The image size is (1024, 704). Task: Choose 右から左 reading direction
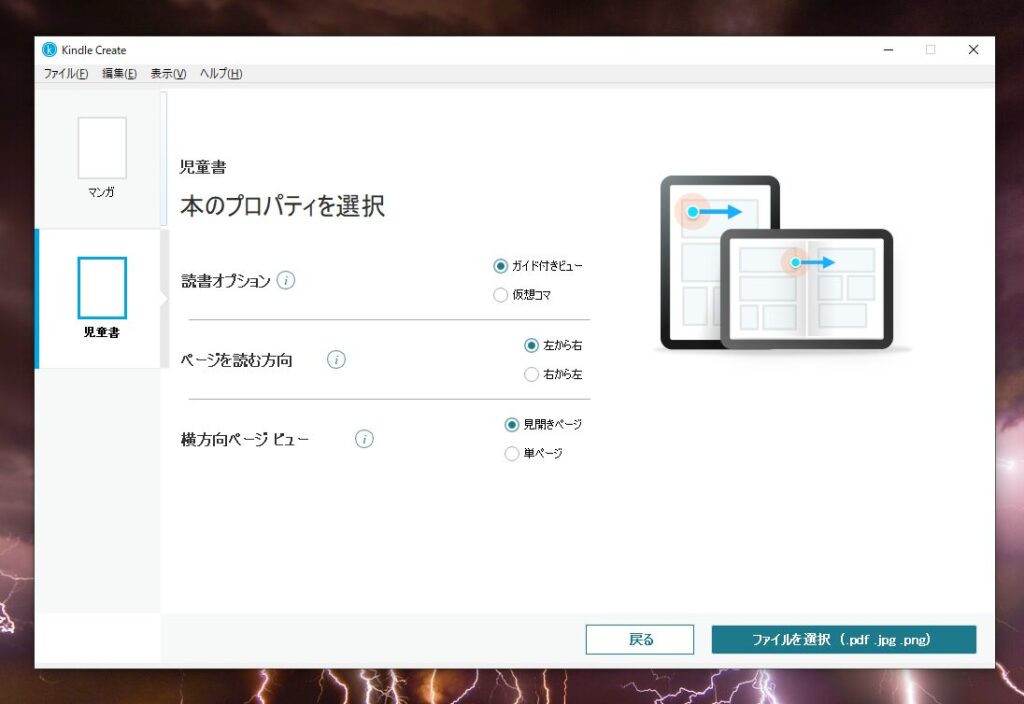tap(531, 374)
